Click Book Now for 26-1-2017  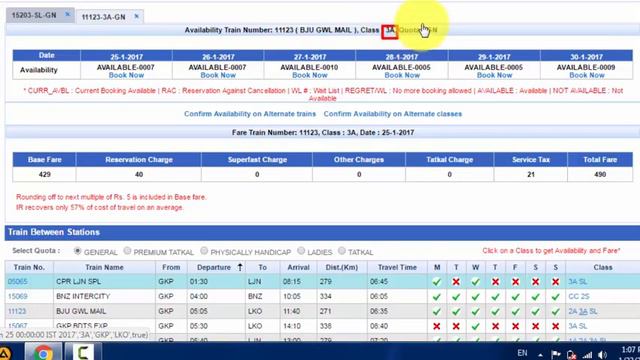(x=218, y=75)
